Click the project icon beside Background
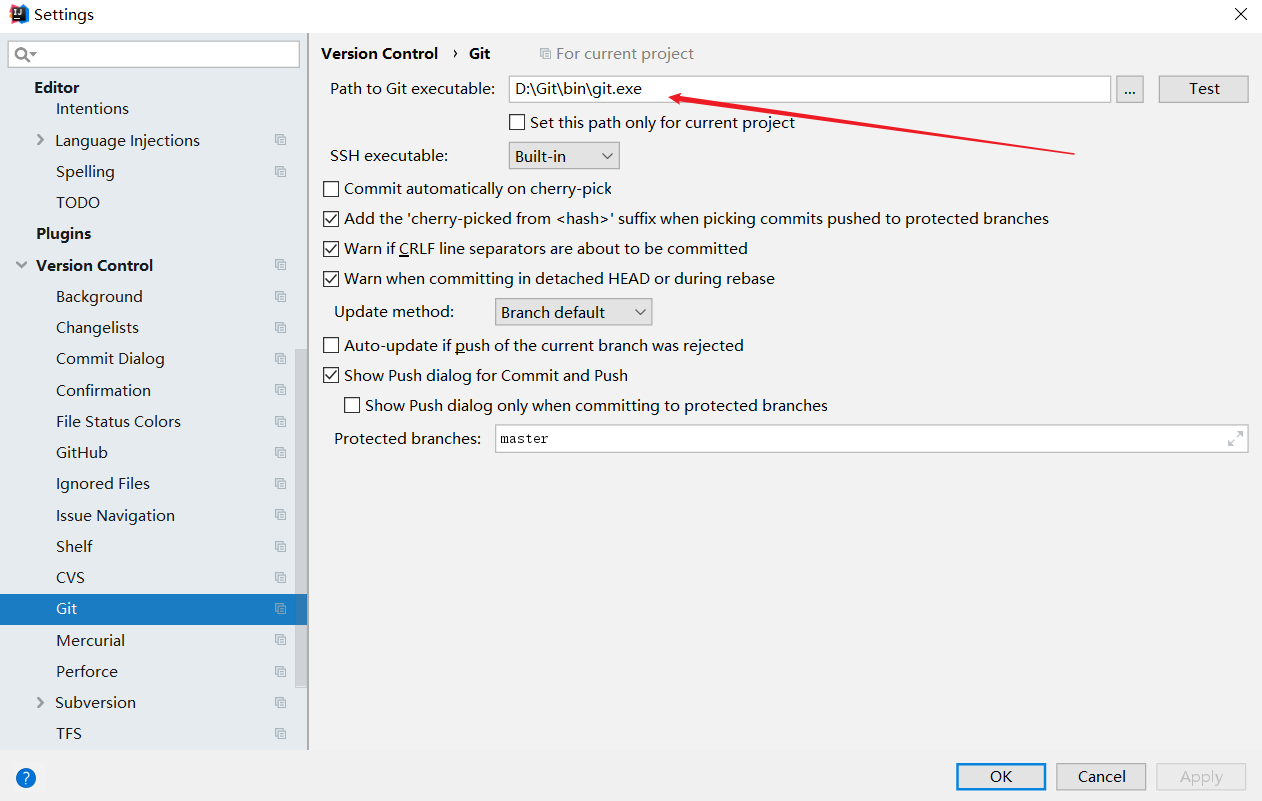 [x=280, y=296]
